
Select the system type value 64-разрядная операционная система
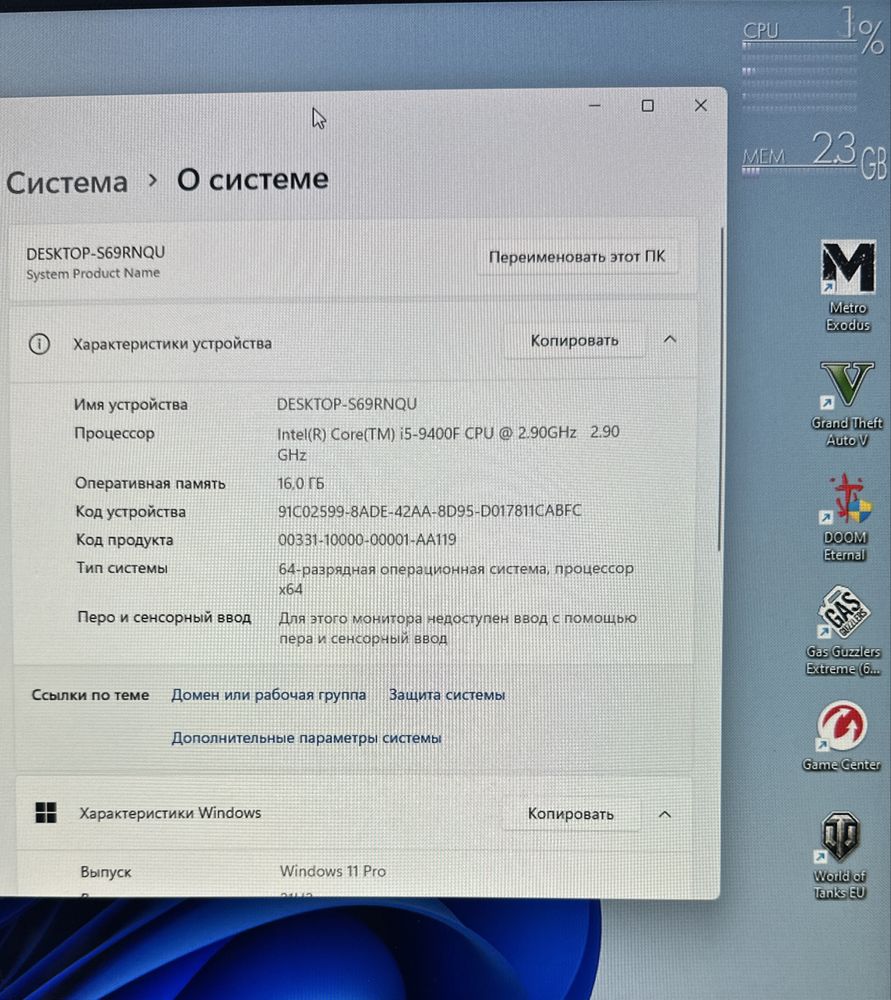pos(456,578)
